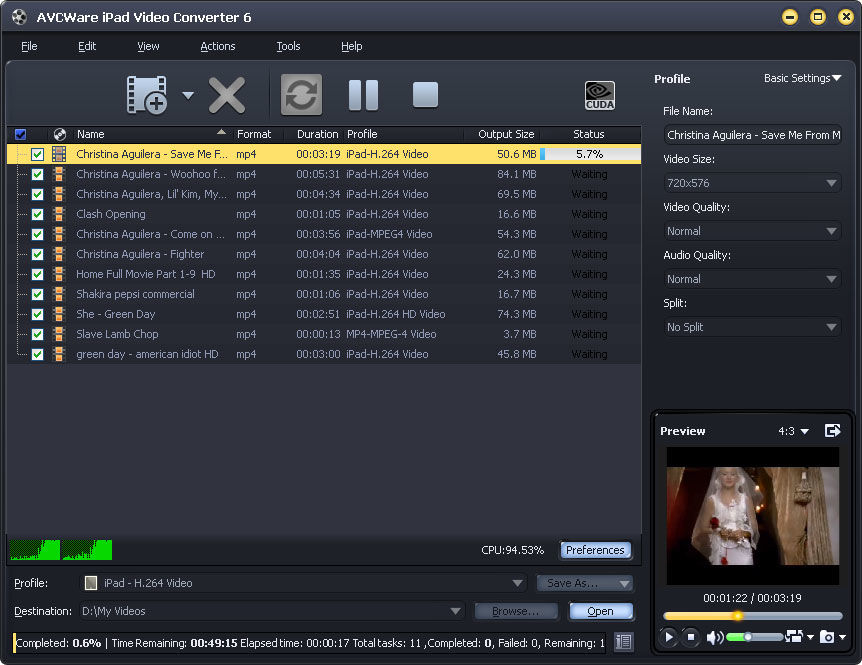Uncheck the Slave Lamb Chop checkbox

[37, 334]
